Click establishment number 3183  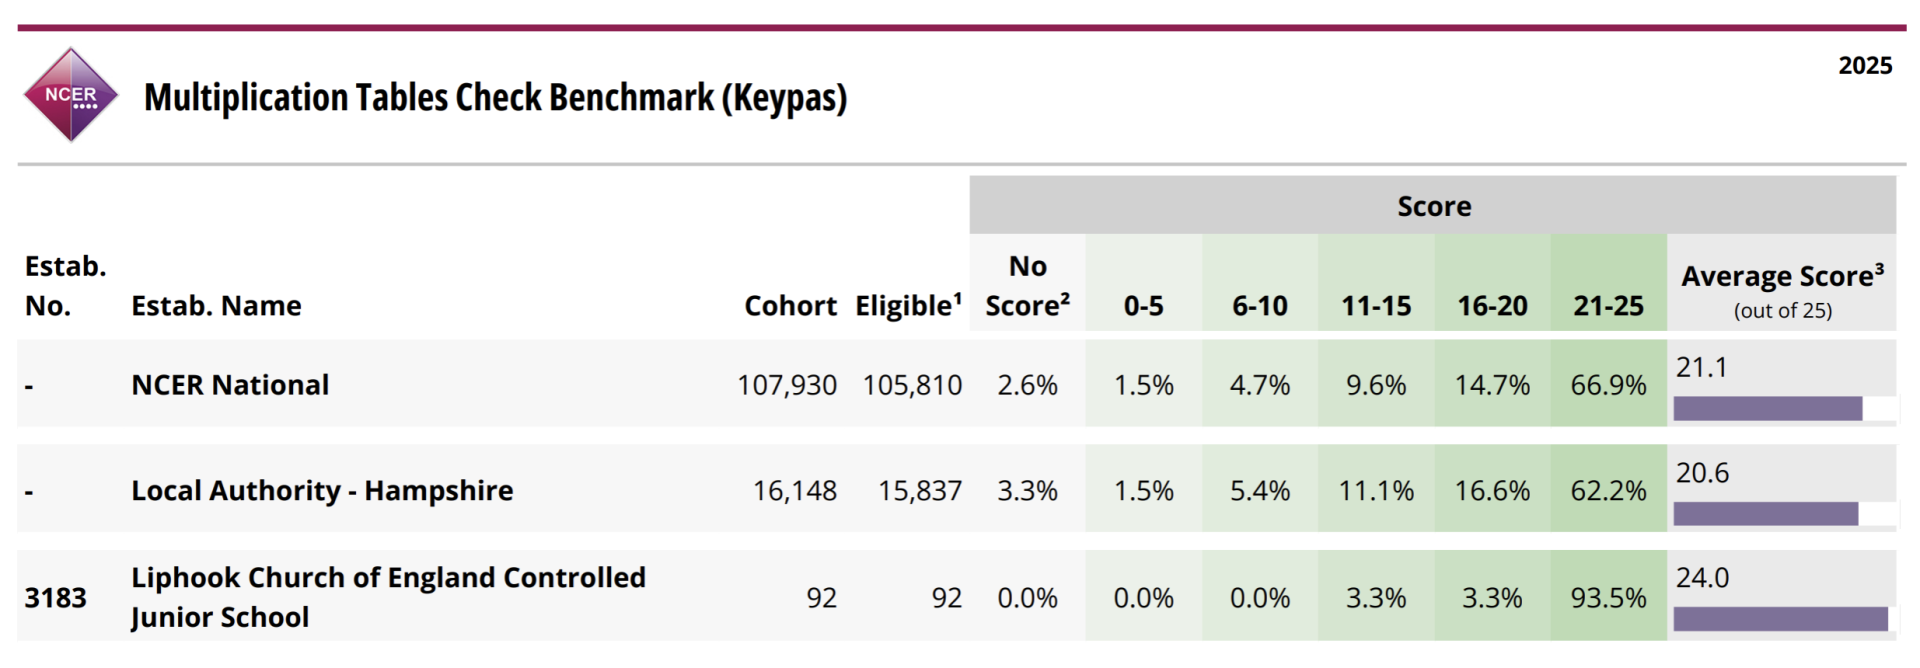[x=56, y=598]
